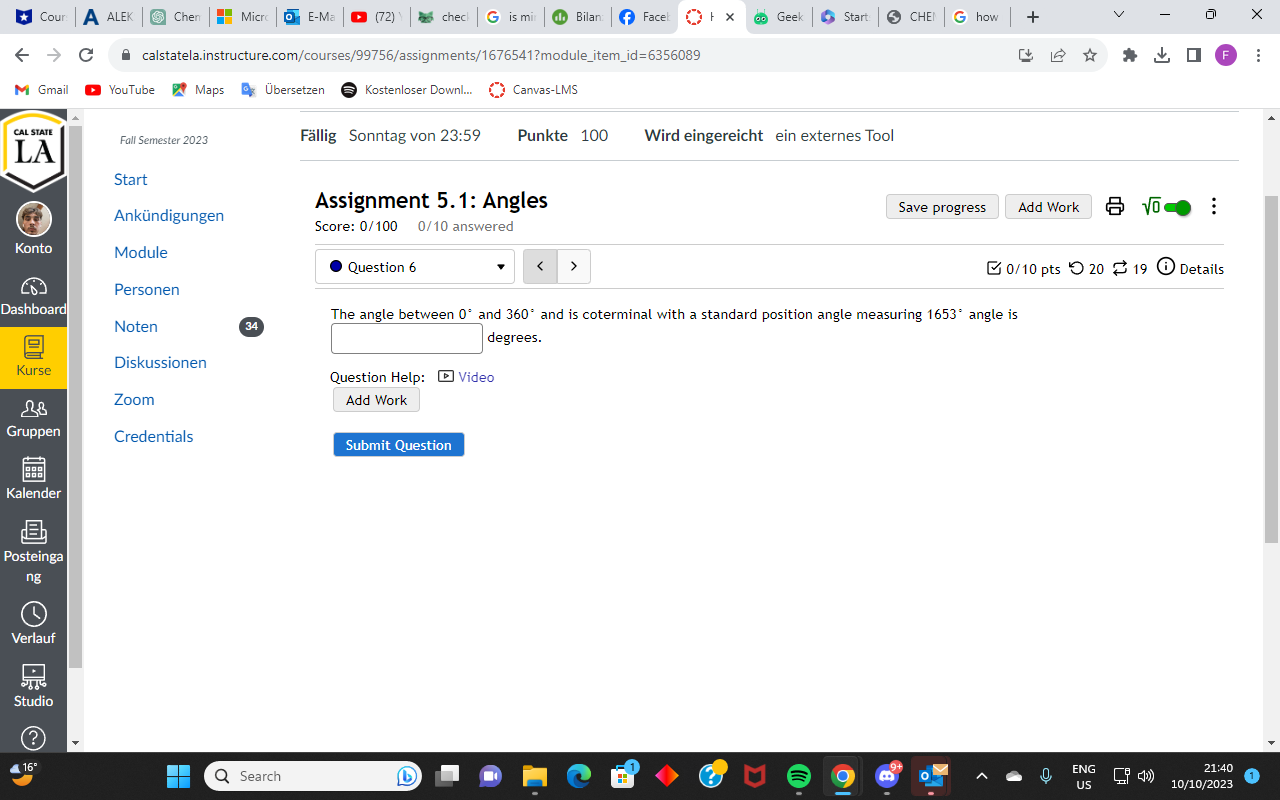Click Add Work beside Save progress
Screen dimensions: 1280x800
(x=1048, y=207)
